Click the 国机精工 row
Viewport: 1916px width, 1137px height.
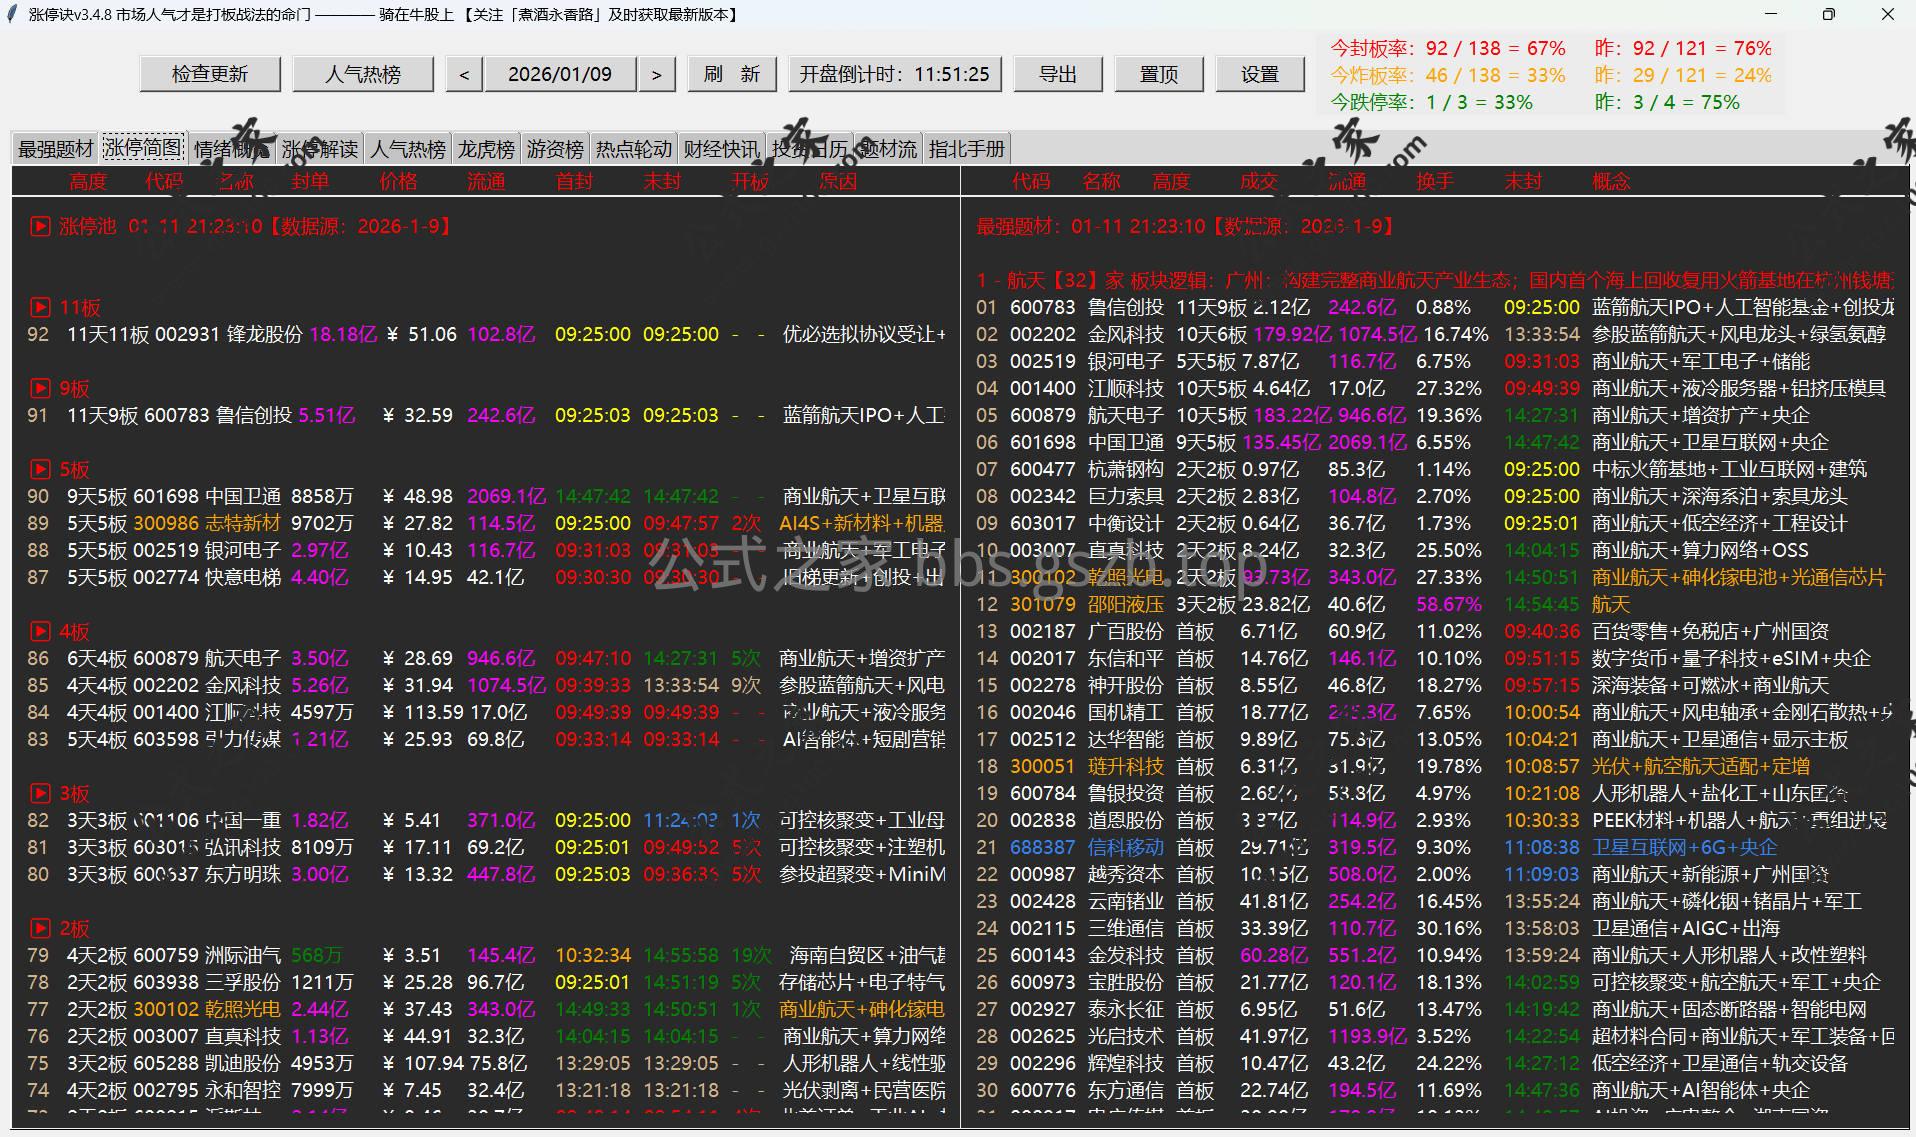(x=1435, y=712)
